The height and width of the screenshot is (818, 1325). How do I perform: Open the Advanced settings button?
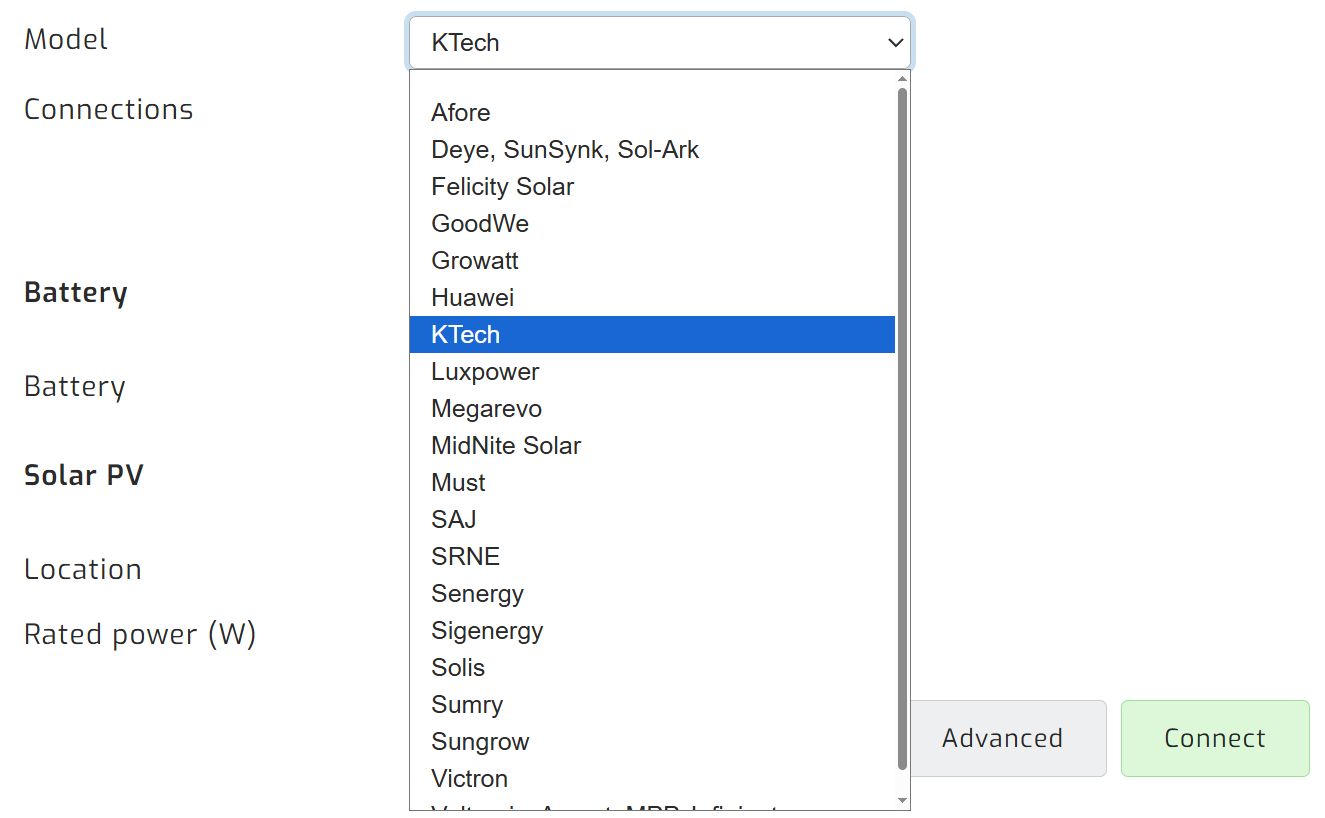coord(1002,739)
